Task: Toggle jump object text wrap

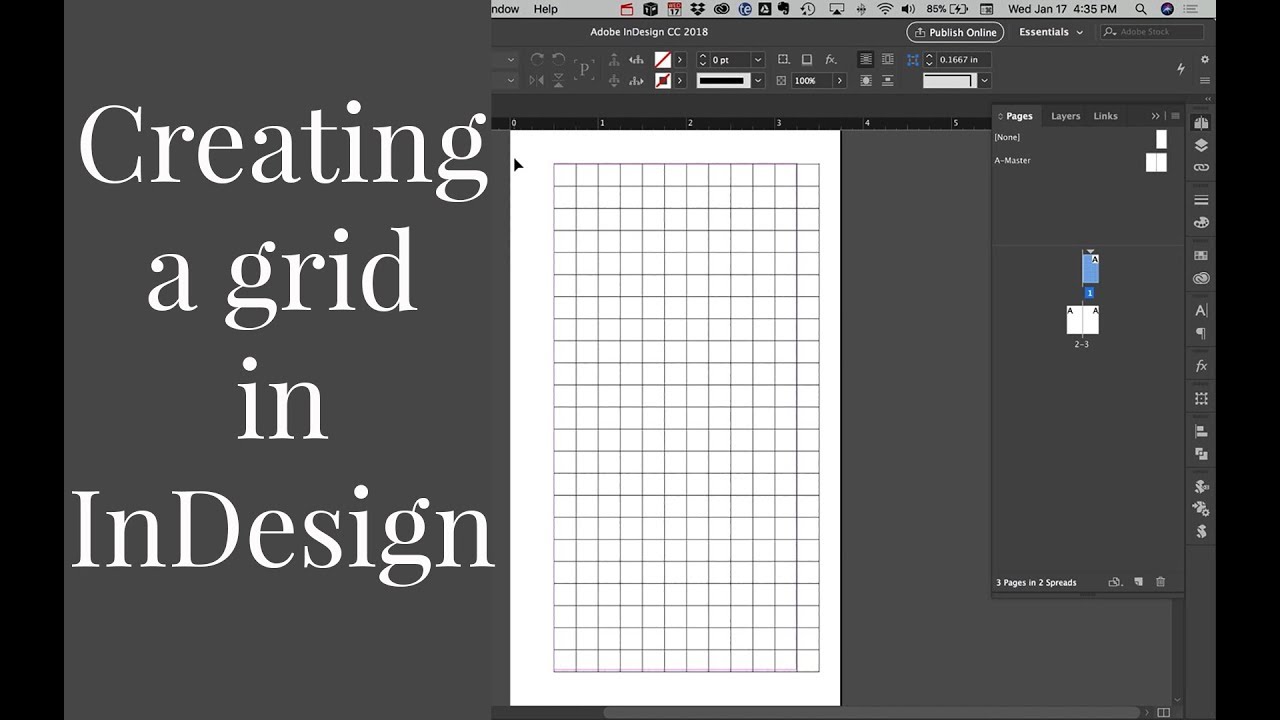Action: click(889, 81)
